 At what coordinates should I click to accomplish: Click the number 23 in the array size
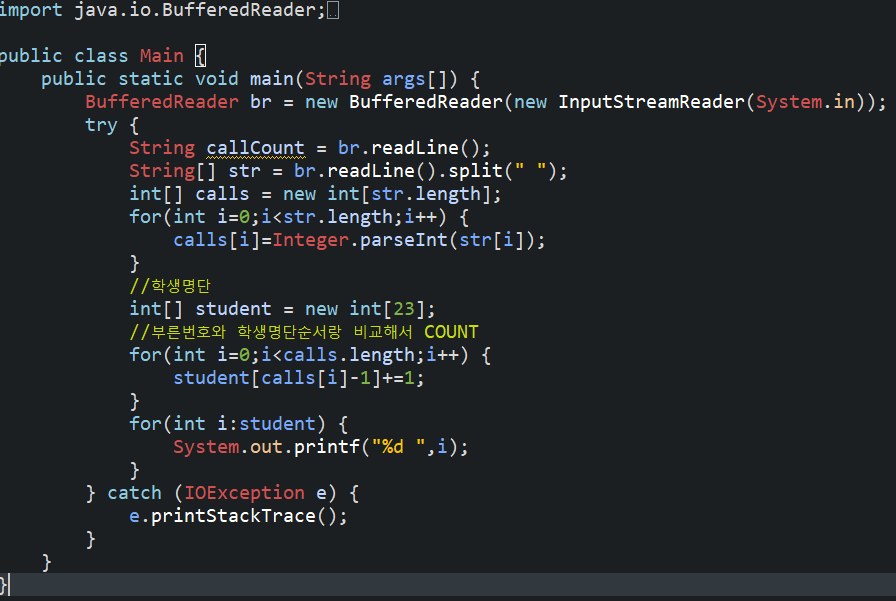click(403, 308)
